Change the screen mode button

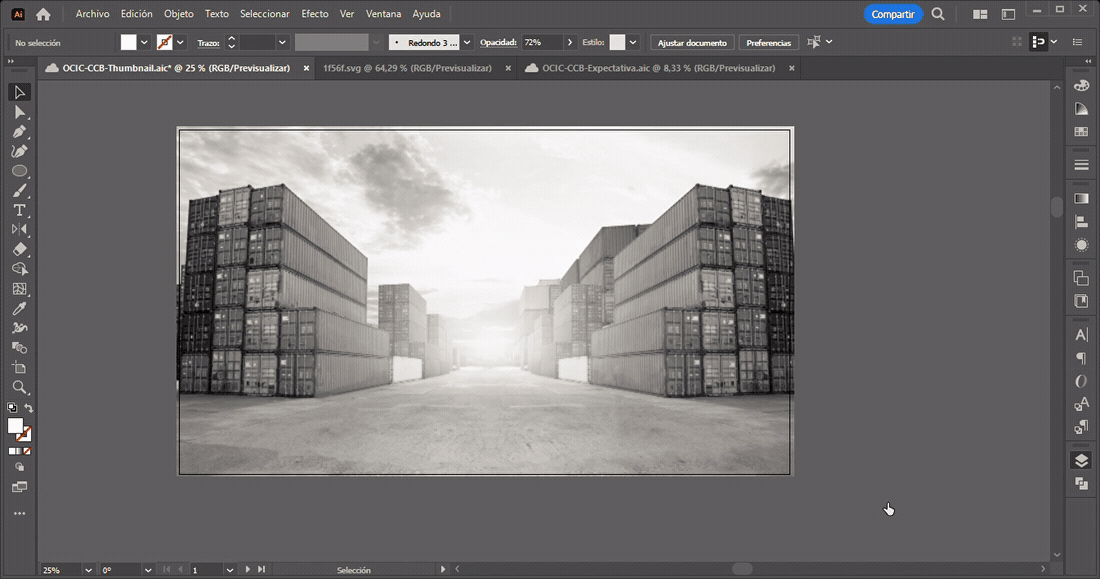tap(19, 487)
